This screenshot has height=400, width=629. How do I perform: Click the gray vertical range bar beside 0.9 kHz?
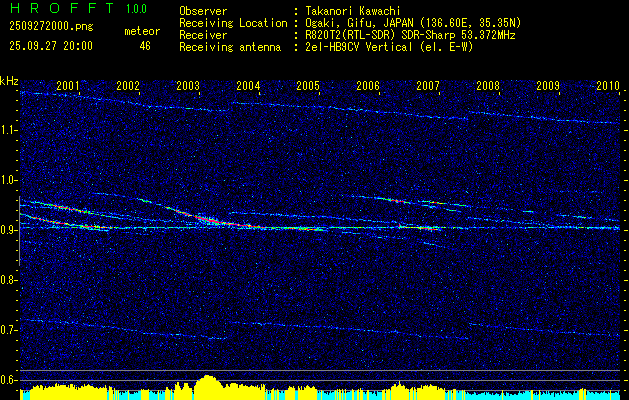19,231
